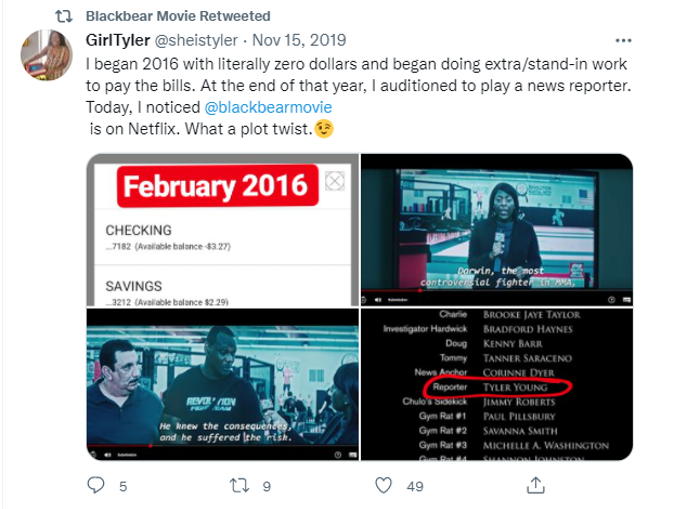
Task: Click the reply count 5
Action: coord(123,486)
